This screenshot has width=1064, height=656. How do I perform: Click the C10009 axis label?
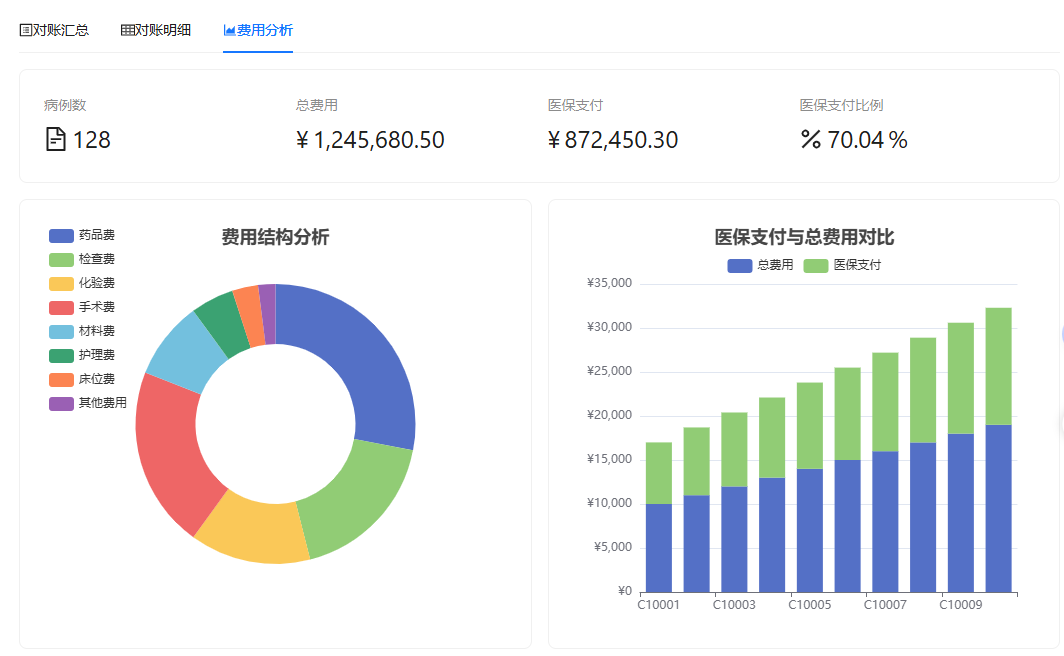[x=961, y=604]
